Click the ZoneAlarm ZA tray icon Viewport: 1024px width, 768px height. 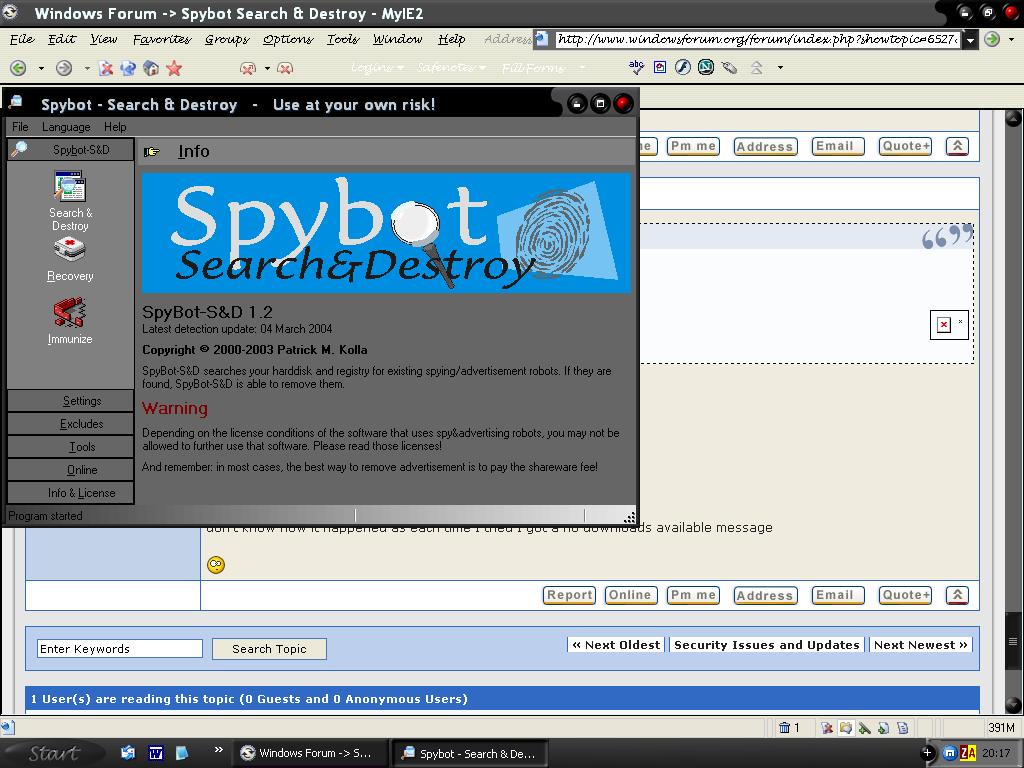pyautogui.click(x=968, y=754)
